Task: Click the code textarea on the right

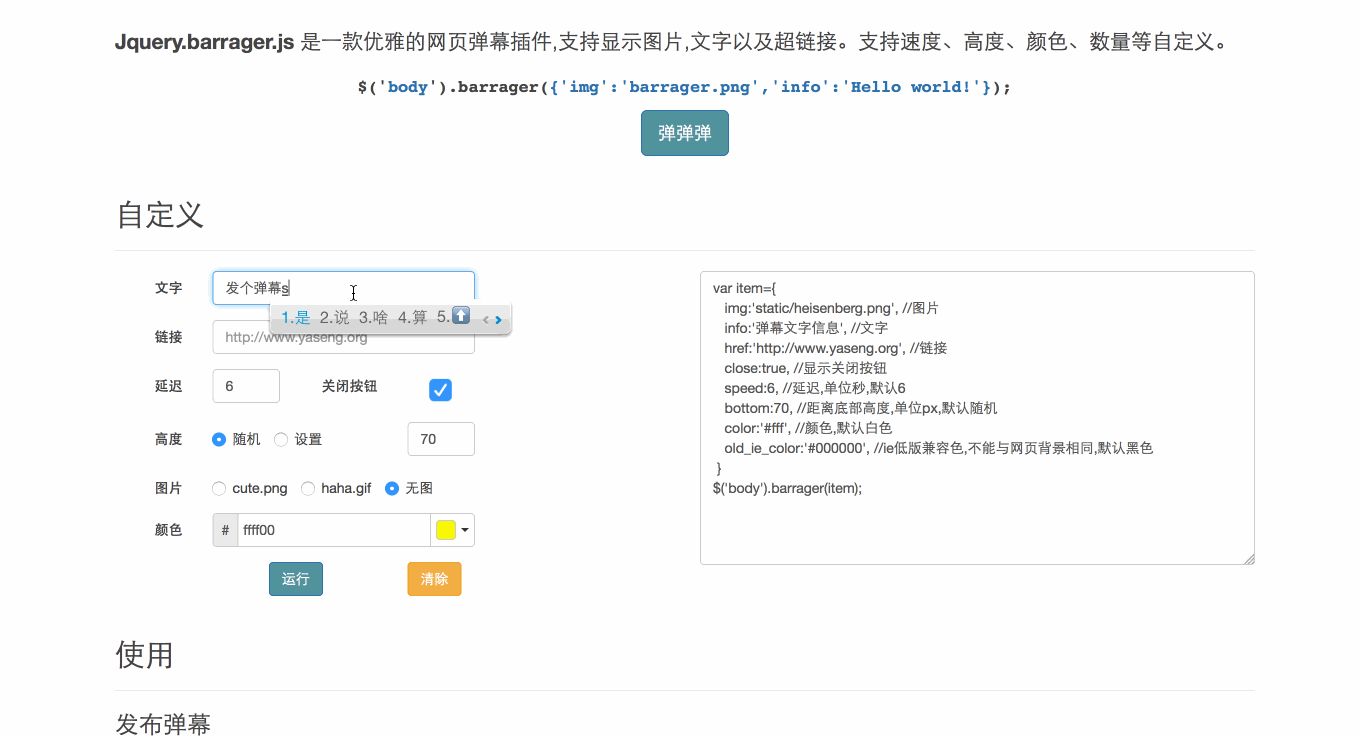Action: tap(977, 417)
